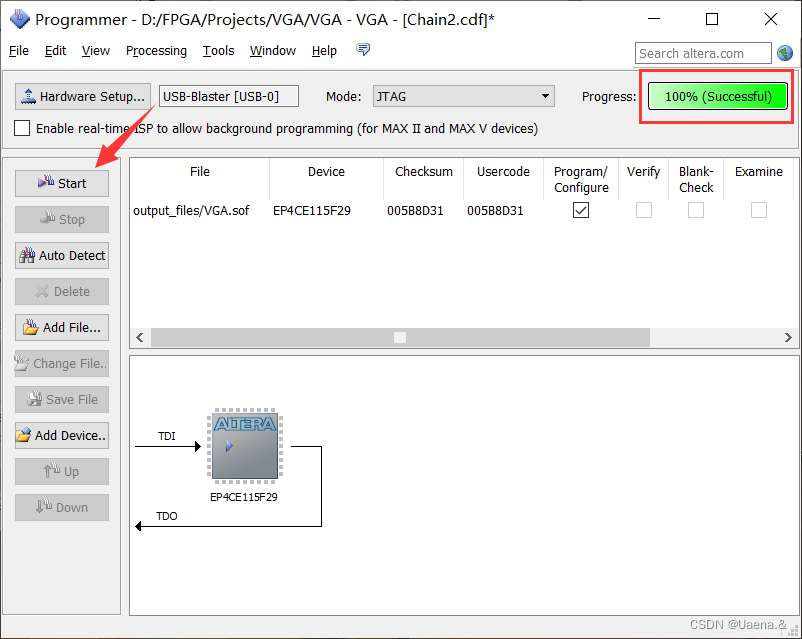Image resolution: width=802 pixels, height=639 pixels.
Task: Click the Program/Configure column header
Action: [x=581, y=180]
